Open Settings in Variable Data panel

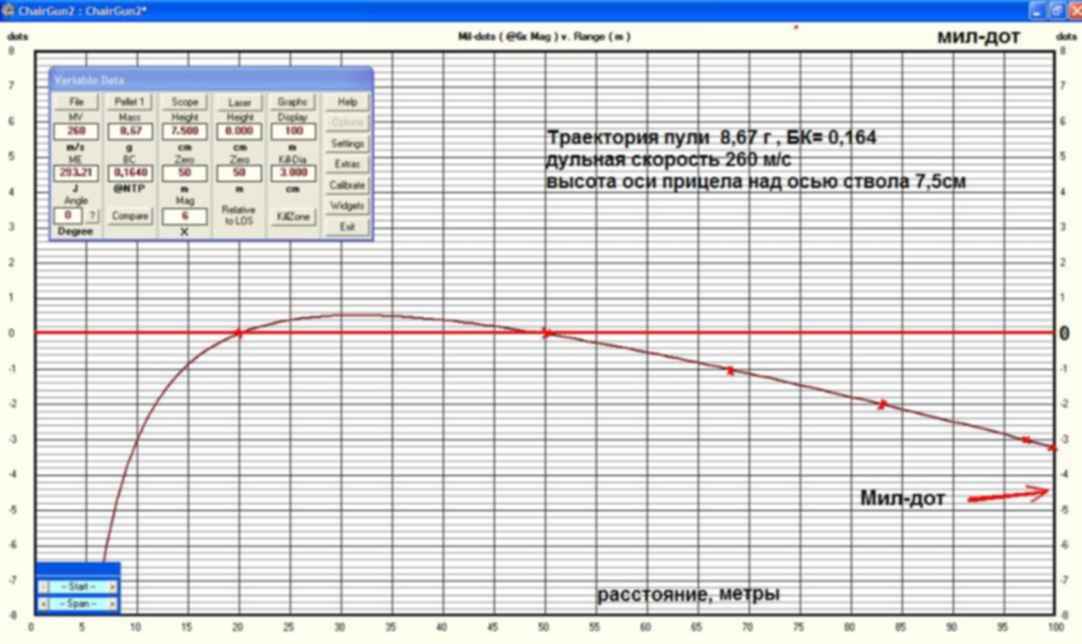[347, 144]
